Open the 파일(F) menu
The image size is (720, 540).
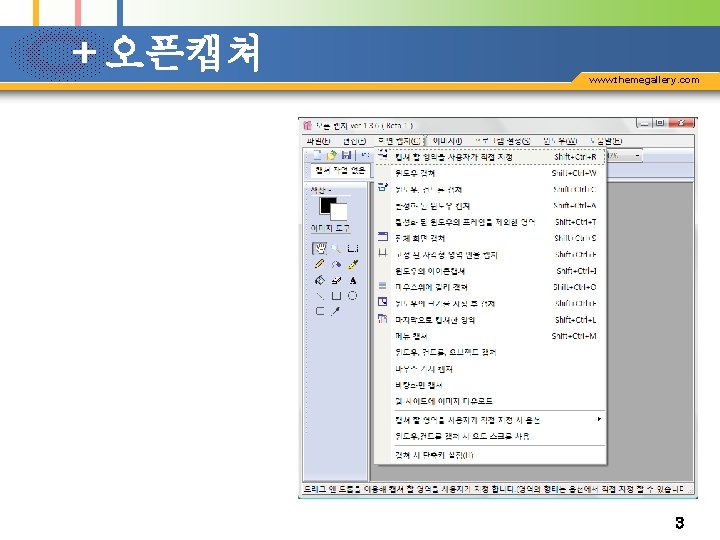click(318, 141)
